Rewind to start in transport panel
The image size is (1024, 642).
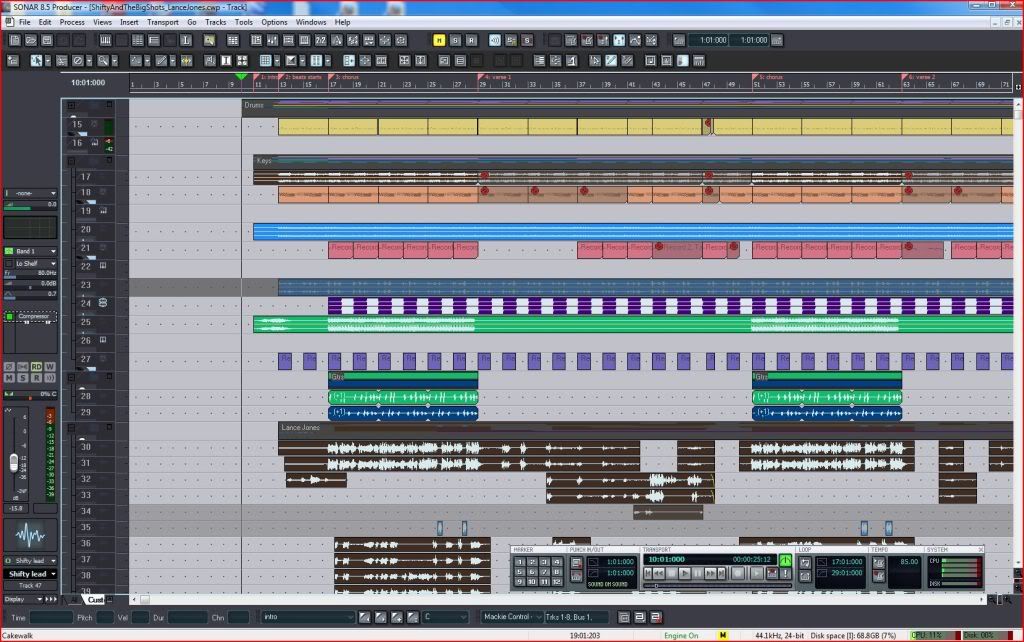pyautogui.click(x=650, y=573)
